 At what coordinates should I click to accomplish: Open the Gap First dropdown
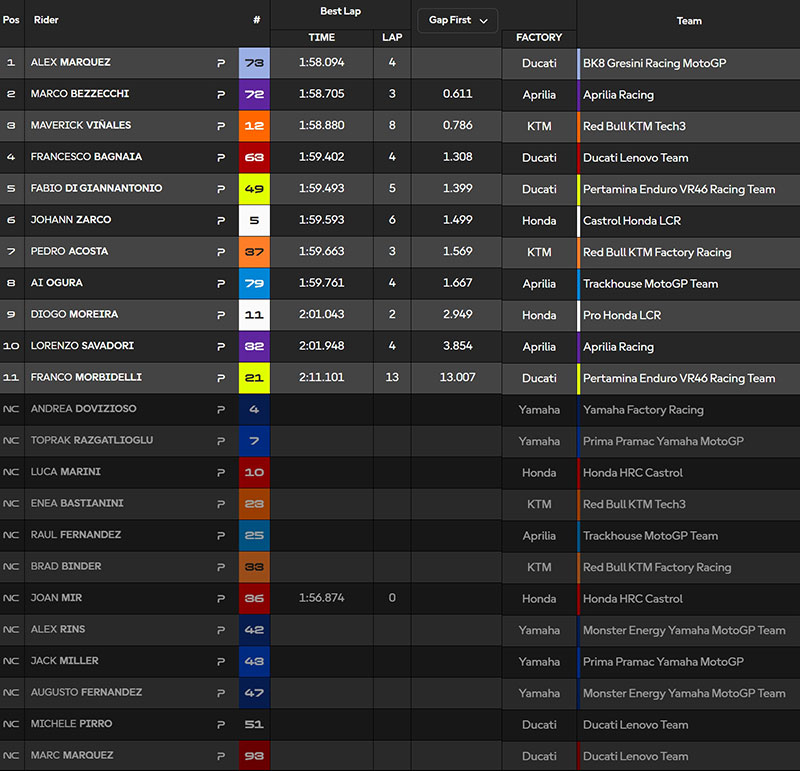click(457, 20)
